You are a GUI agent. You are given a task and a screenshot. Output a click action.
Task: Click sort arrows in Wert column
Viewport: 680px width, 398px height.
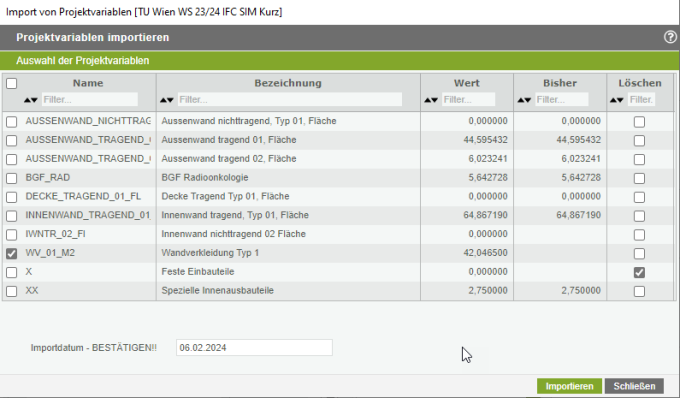coord(431,100)
